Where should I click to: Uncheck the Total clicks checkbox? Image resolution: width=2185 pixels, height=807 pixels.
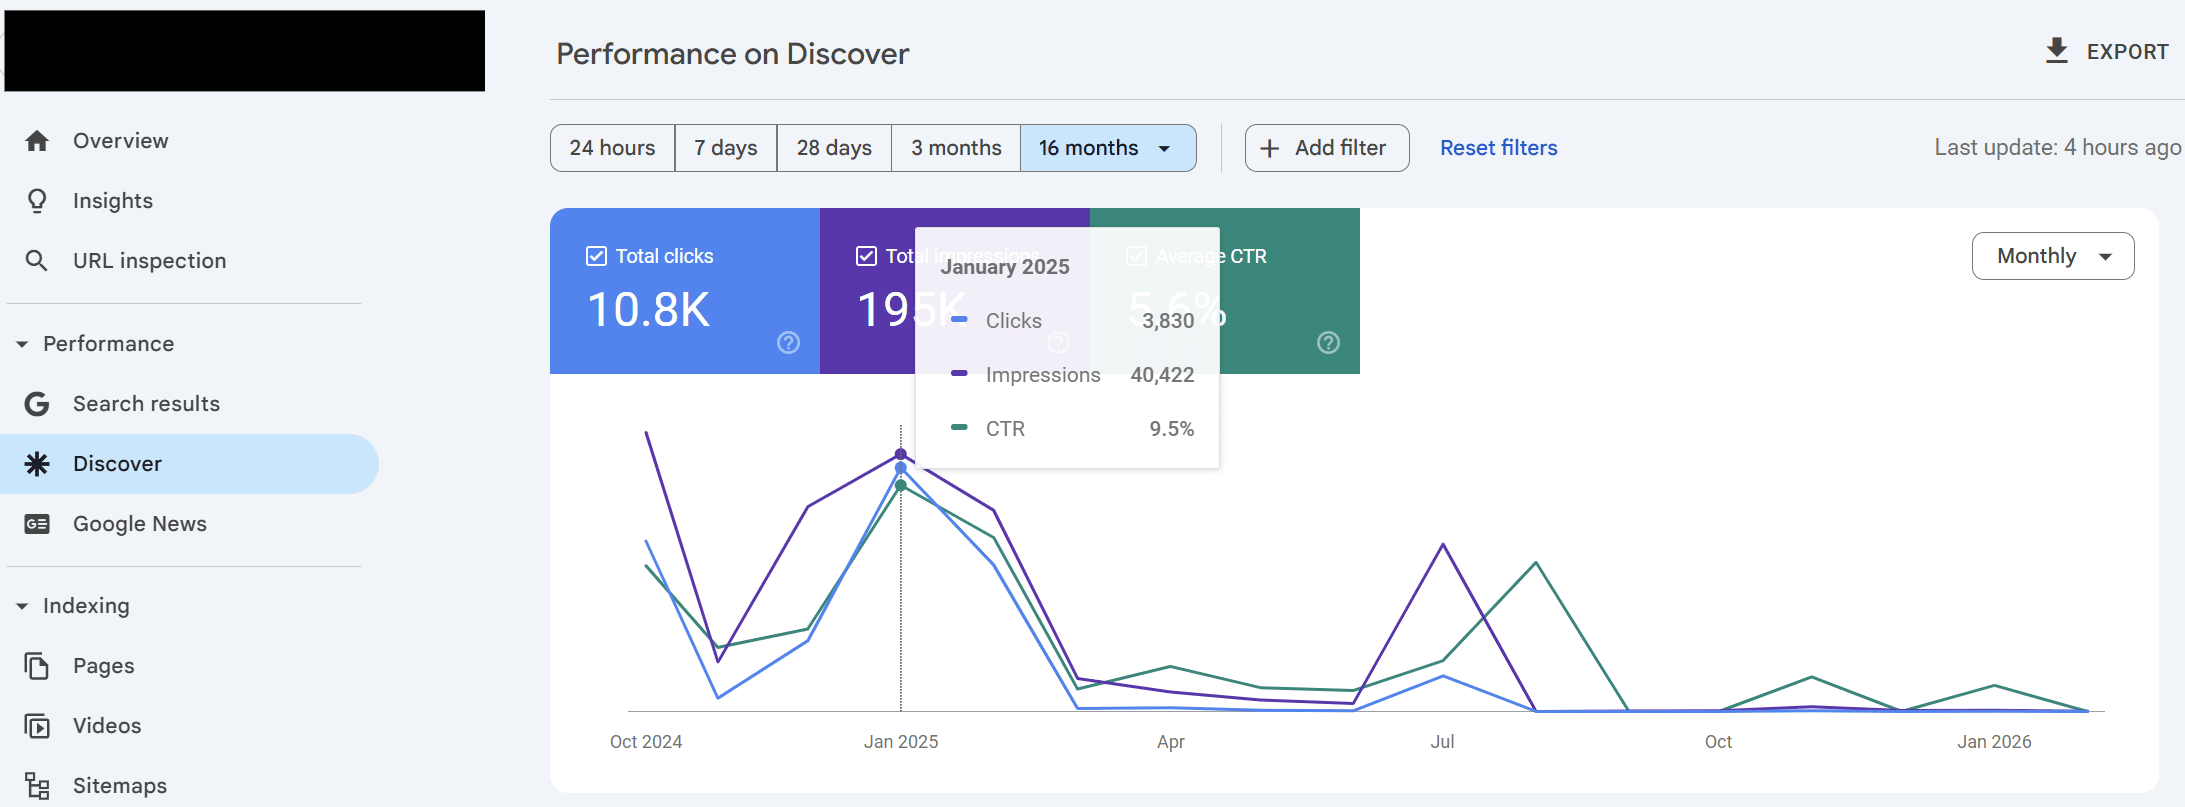(x=596, y=256)
